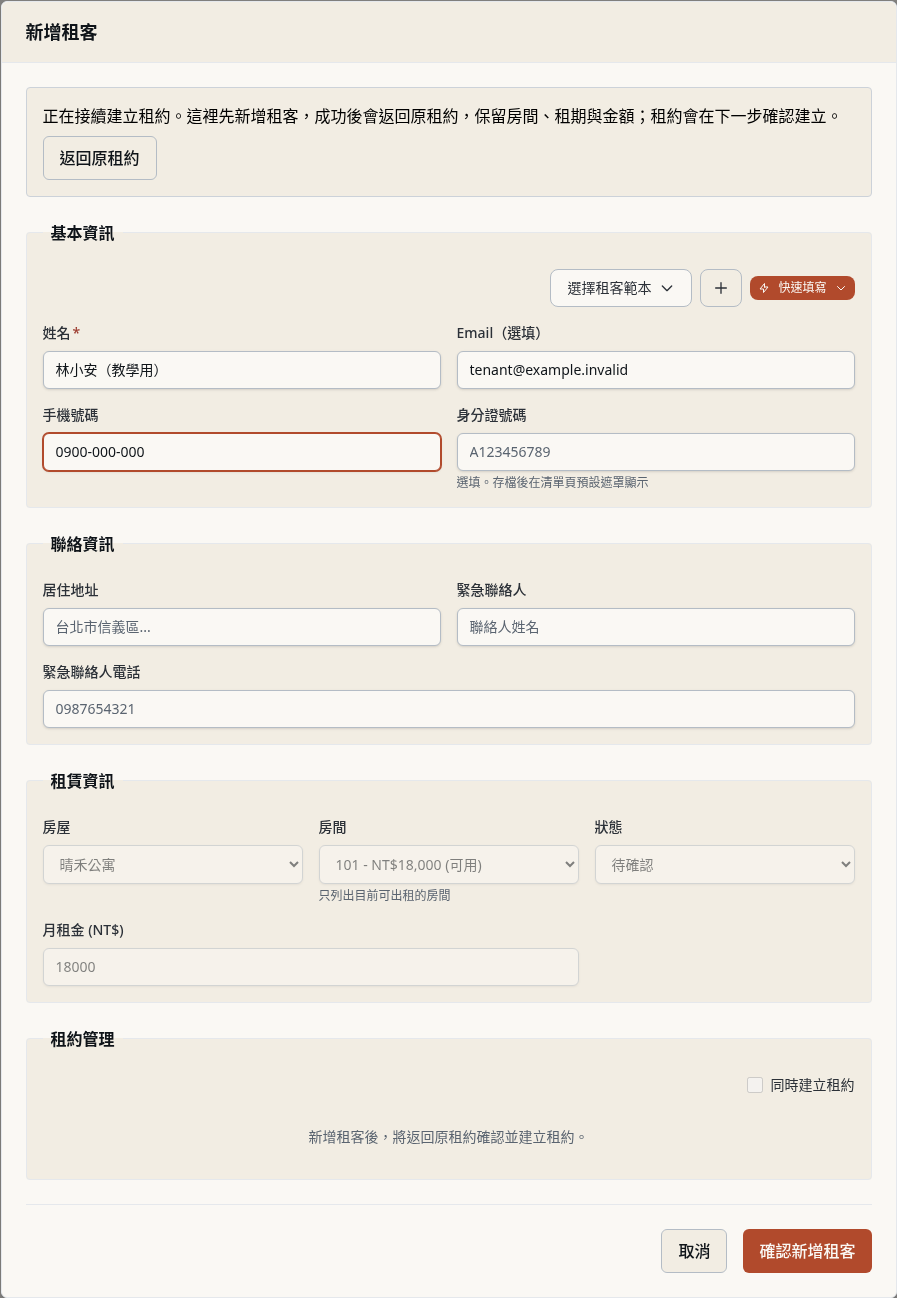Click the 租賃資訊 section heading
The width and height of the screenshot is (897, 1298).
pos(83,782)
